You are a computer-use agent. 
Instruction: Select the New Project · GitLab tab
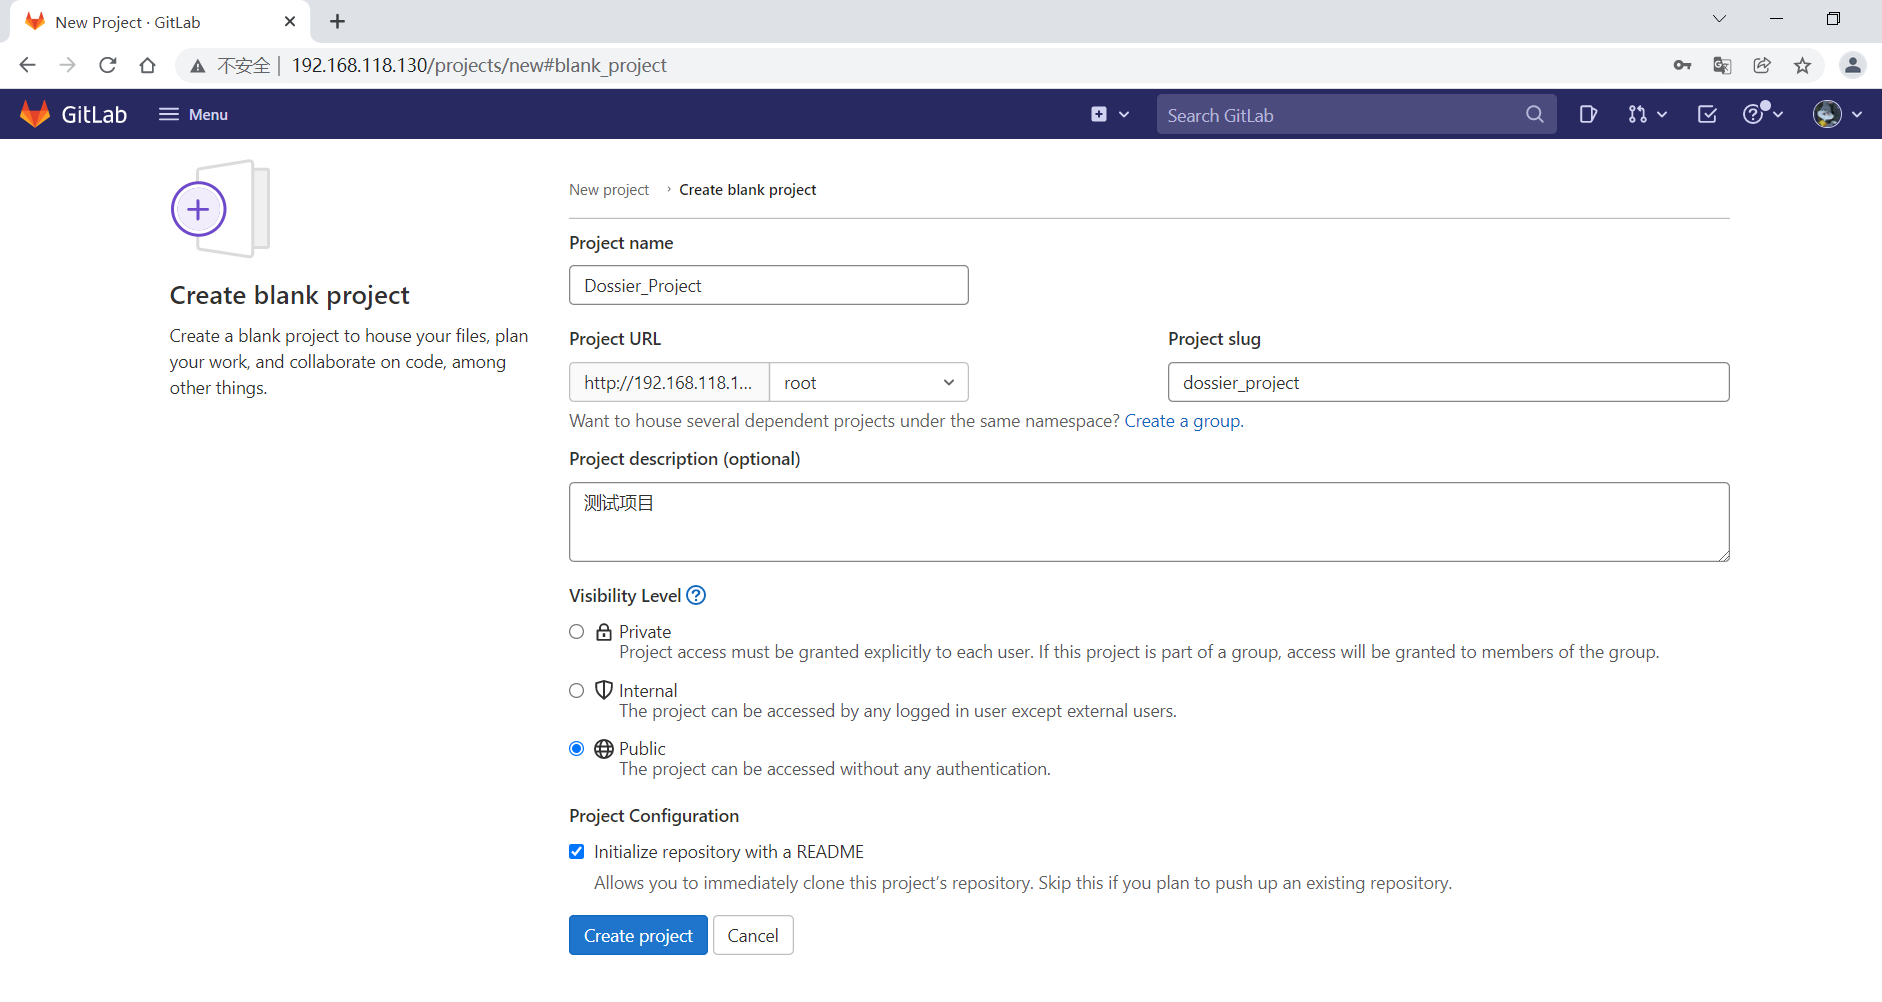point(160,22)
